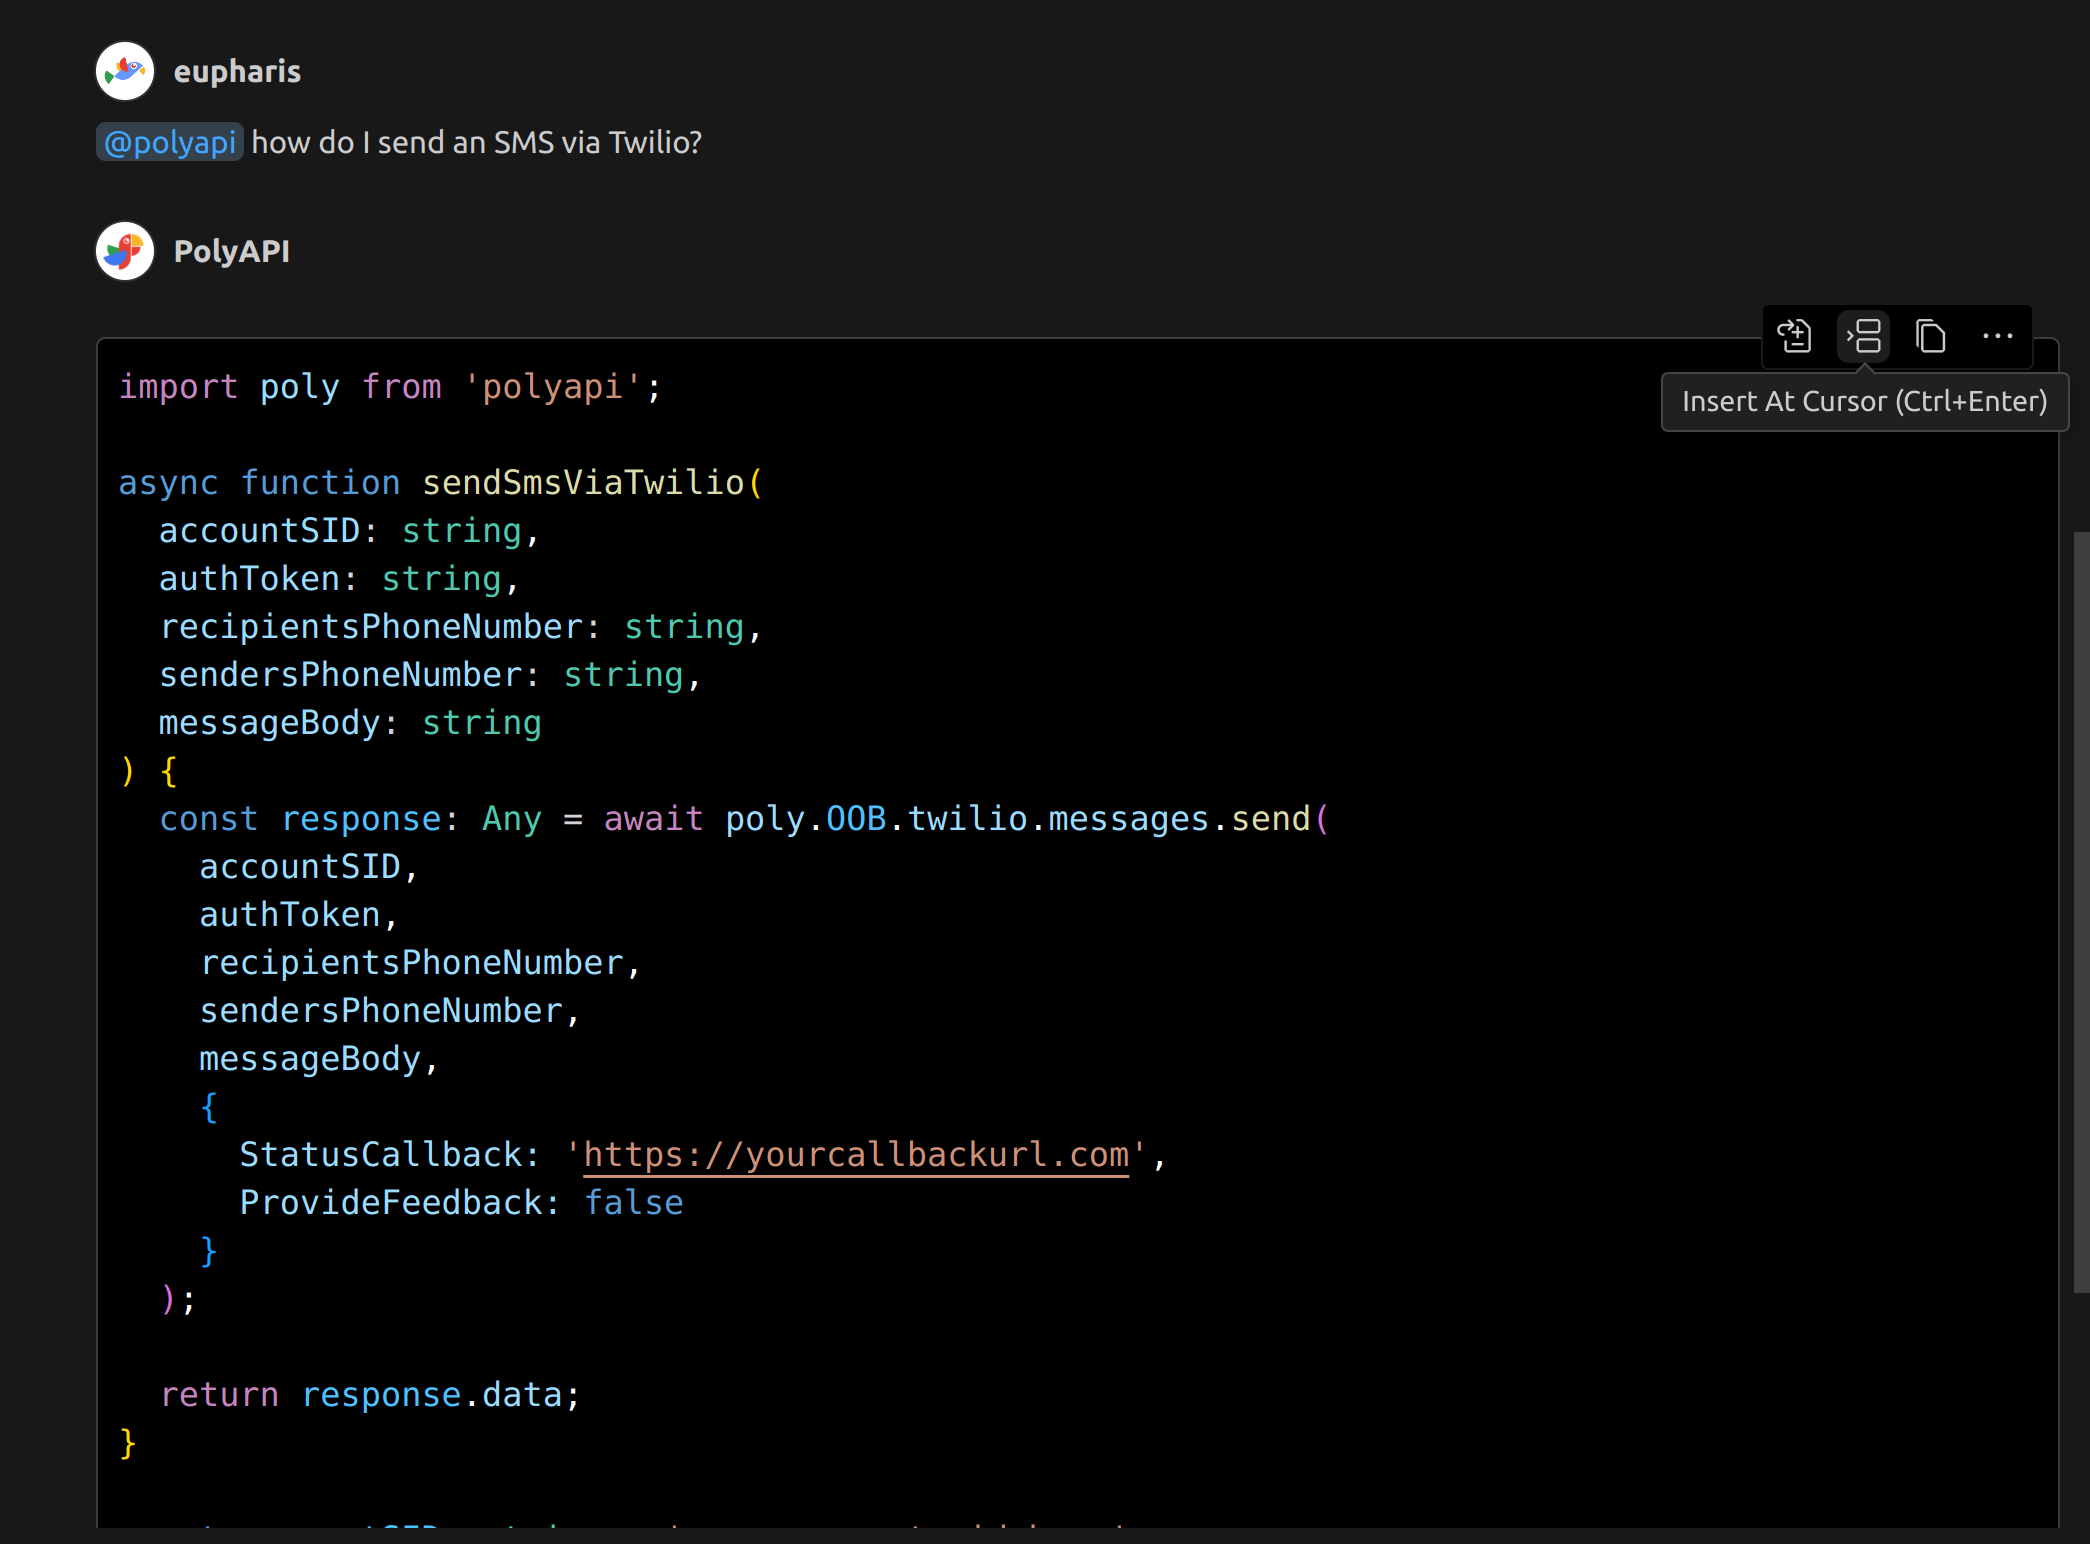Open the https://yourcallbackurl.com link
The height and width of the screenshot is (1544, 2090).
click(x=856, y=1154)
